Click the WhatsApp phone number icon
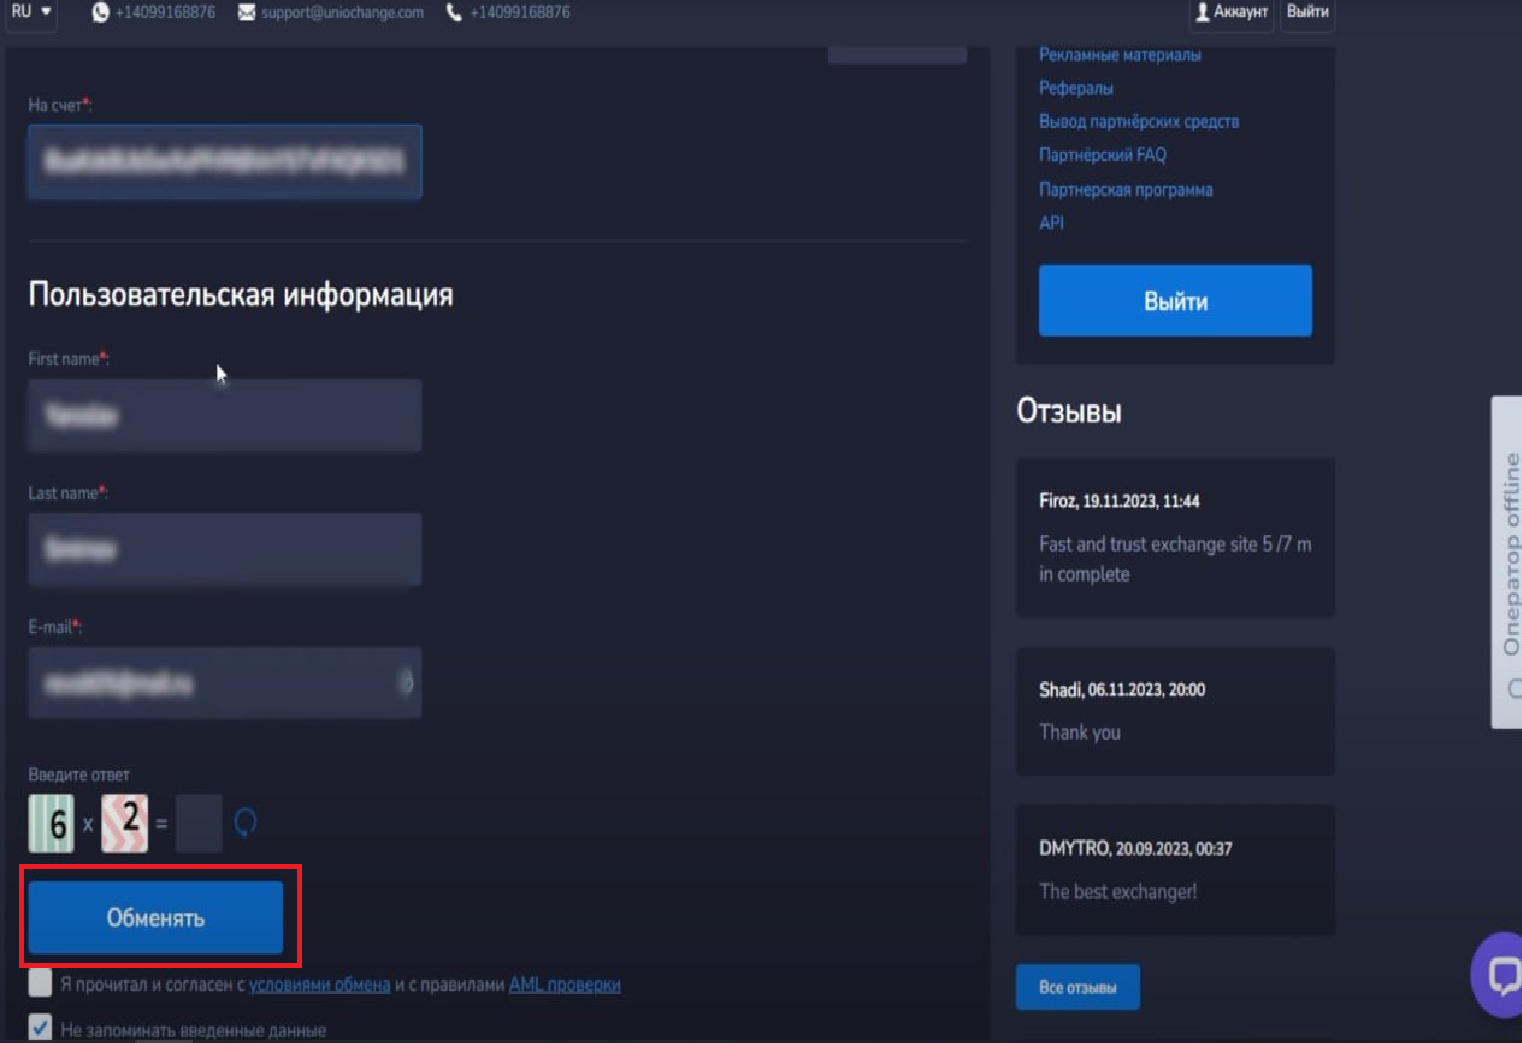Screen dimensions: 1522x1043 coord(100,12)
